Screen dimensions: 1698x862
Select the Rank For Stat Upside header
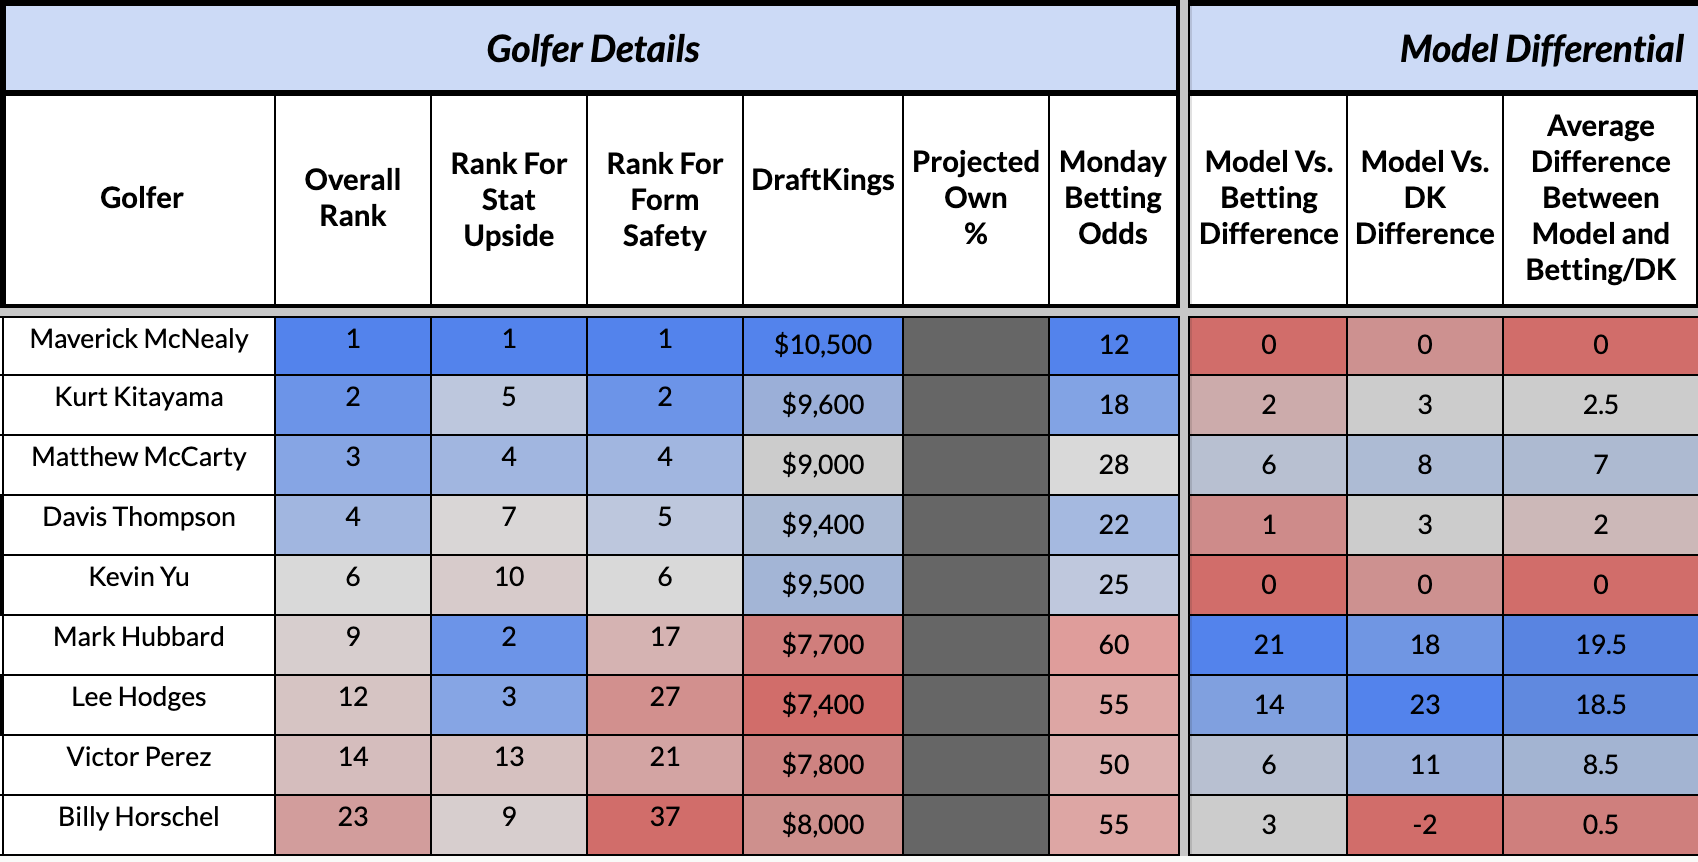coord(509,199)
